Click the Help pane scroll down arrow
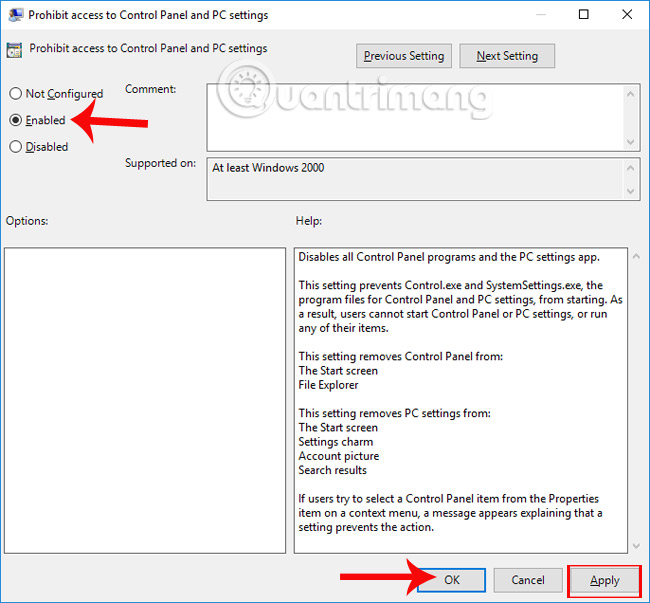The image size is (650, 603). pos(636,546)
